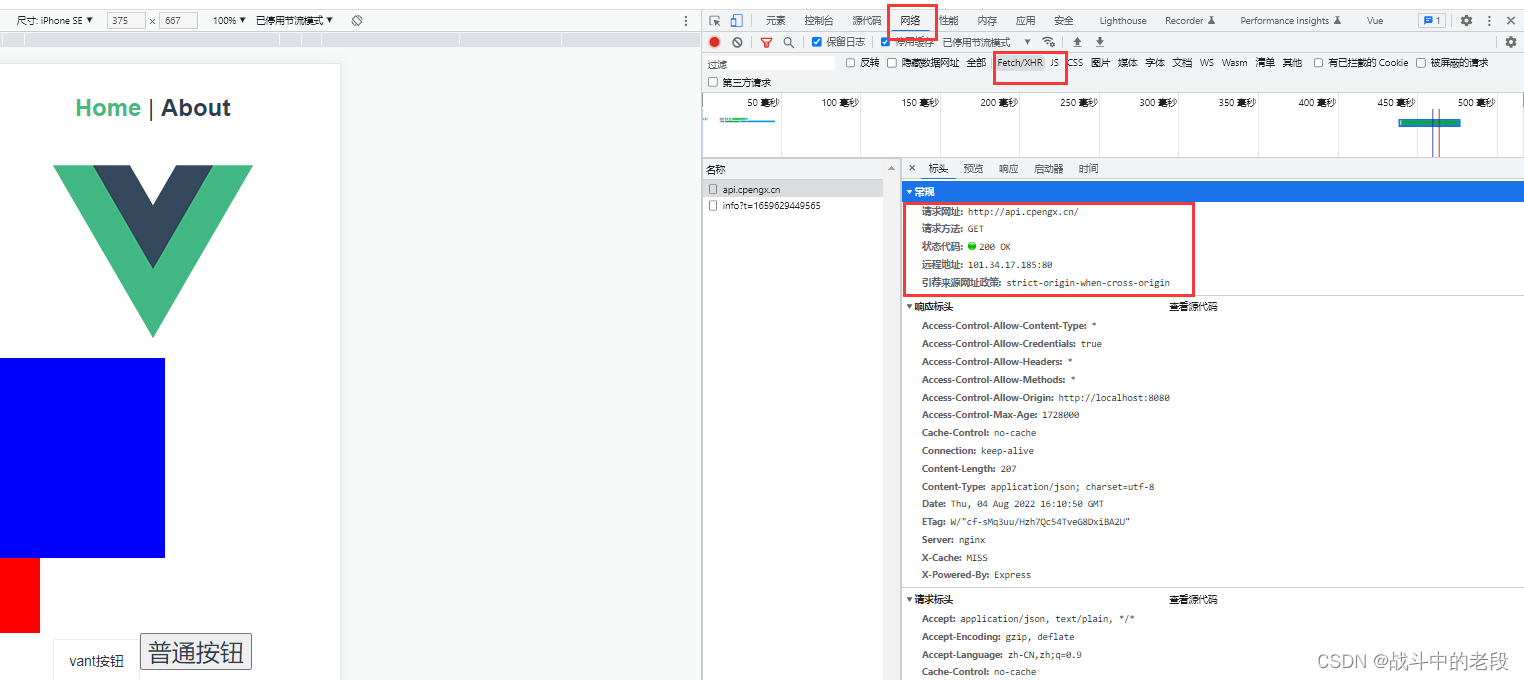Switch to the Console tab
Image resolution: width=1524 pixels, height=680 pixels.
(818, 20)
